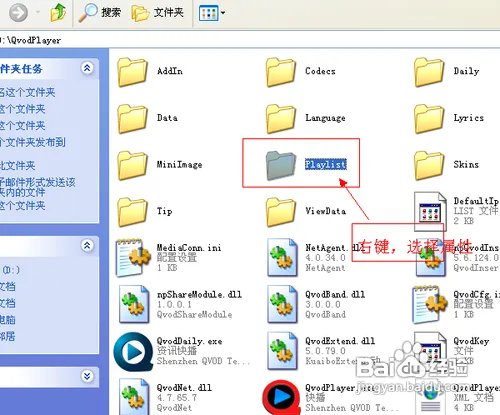Select the NetAgent.dll file icon

pyautogui.click(x=282, y=257)
